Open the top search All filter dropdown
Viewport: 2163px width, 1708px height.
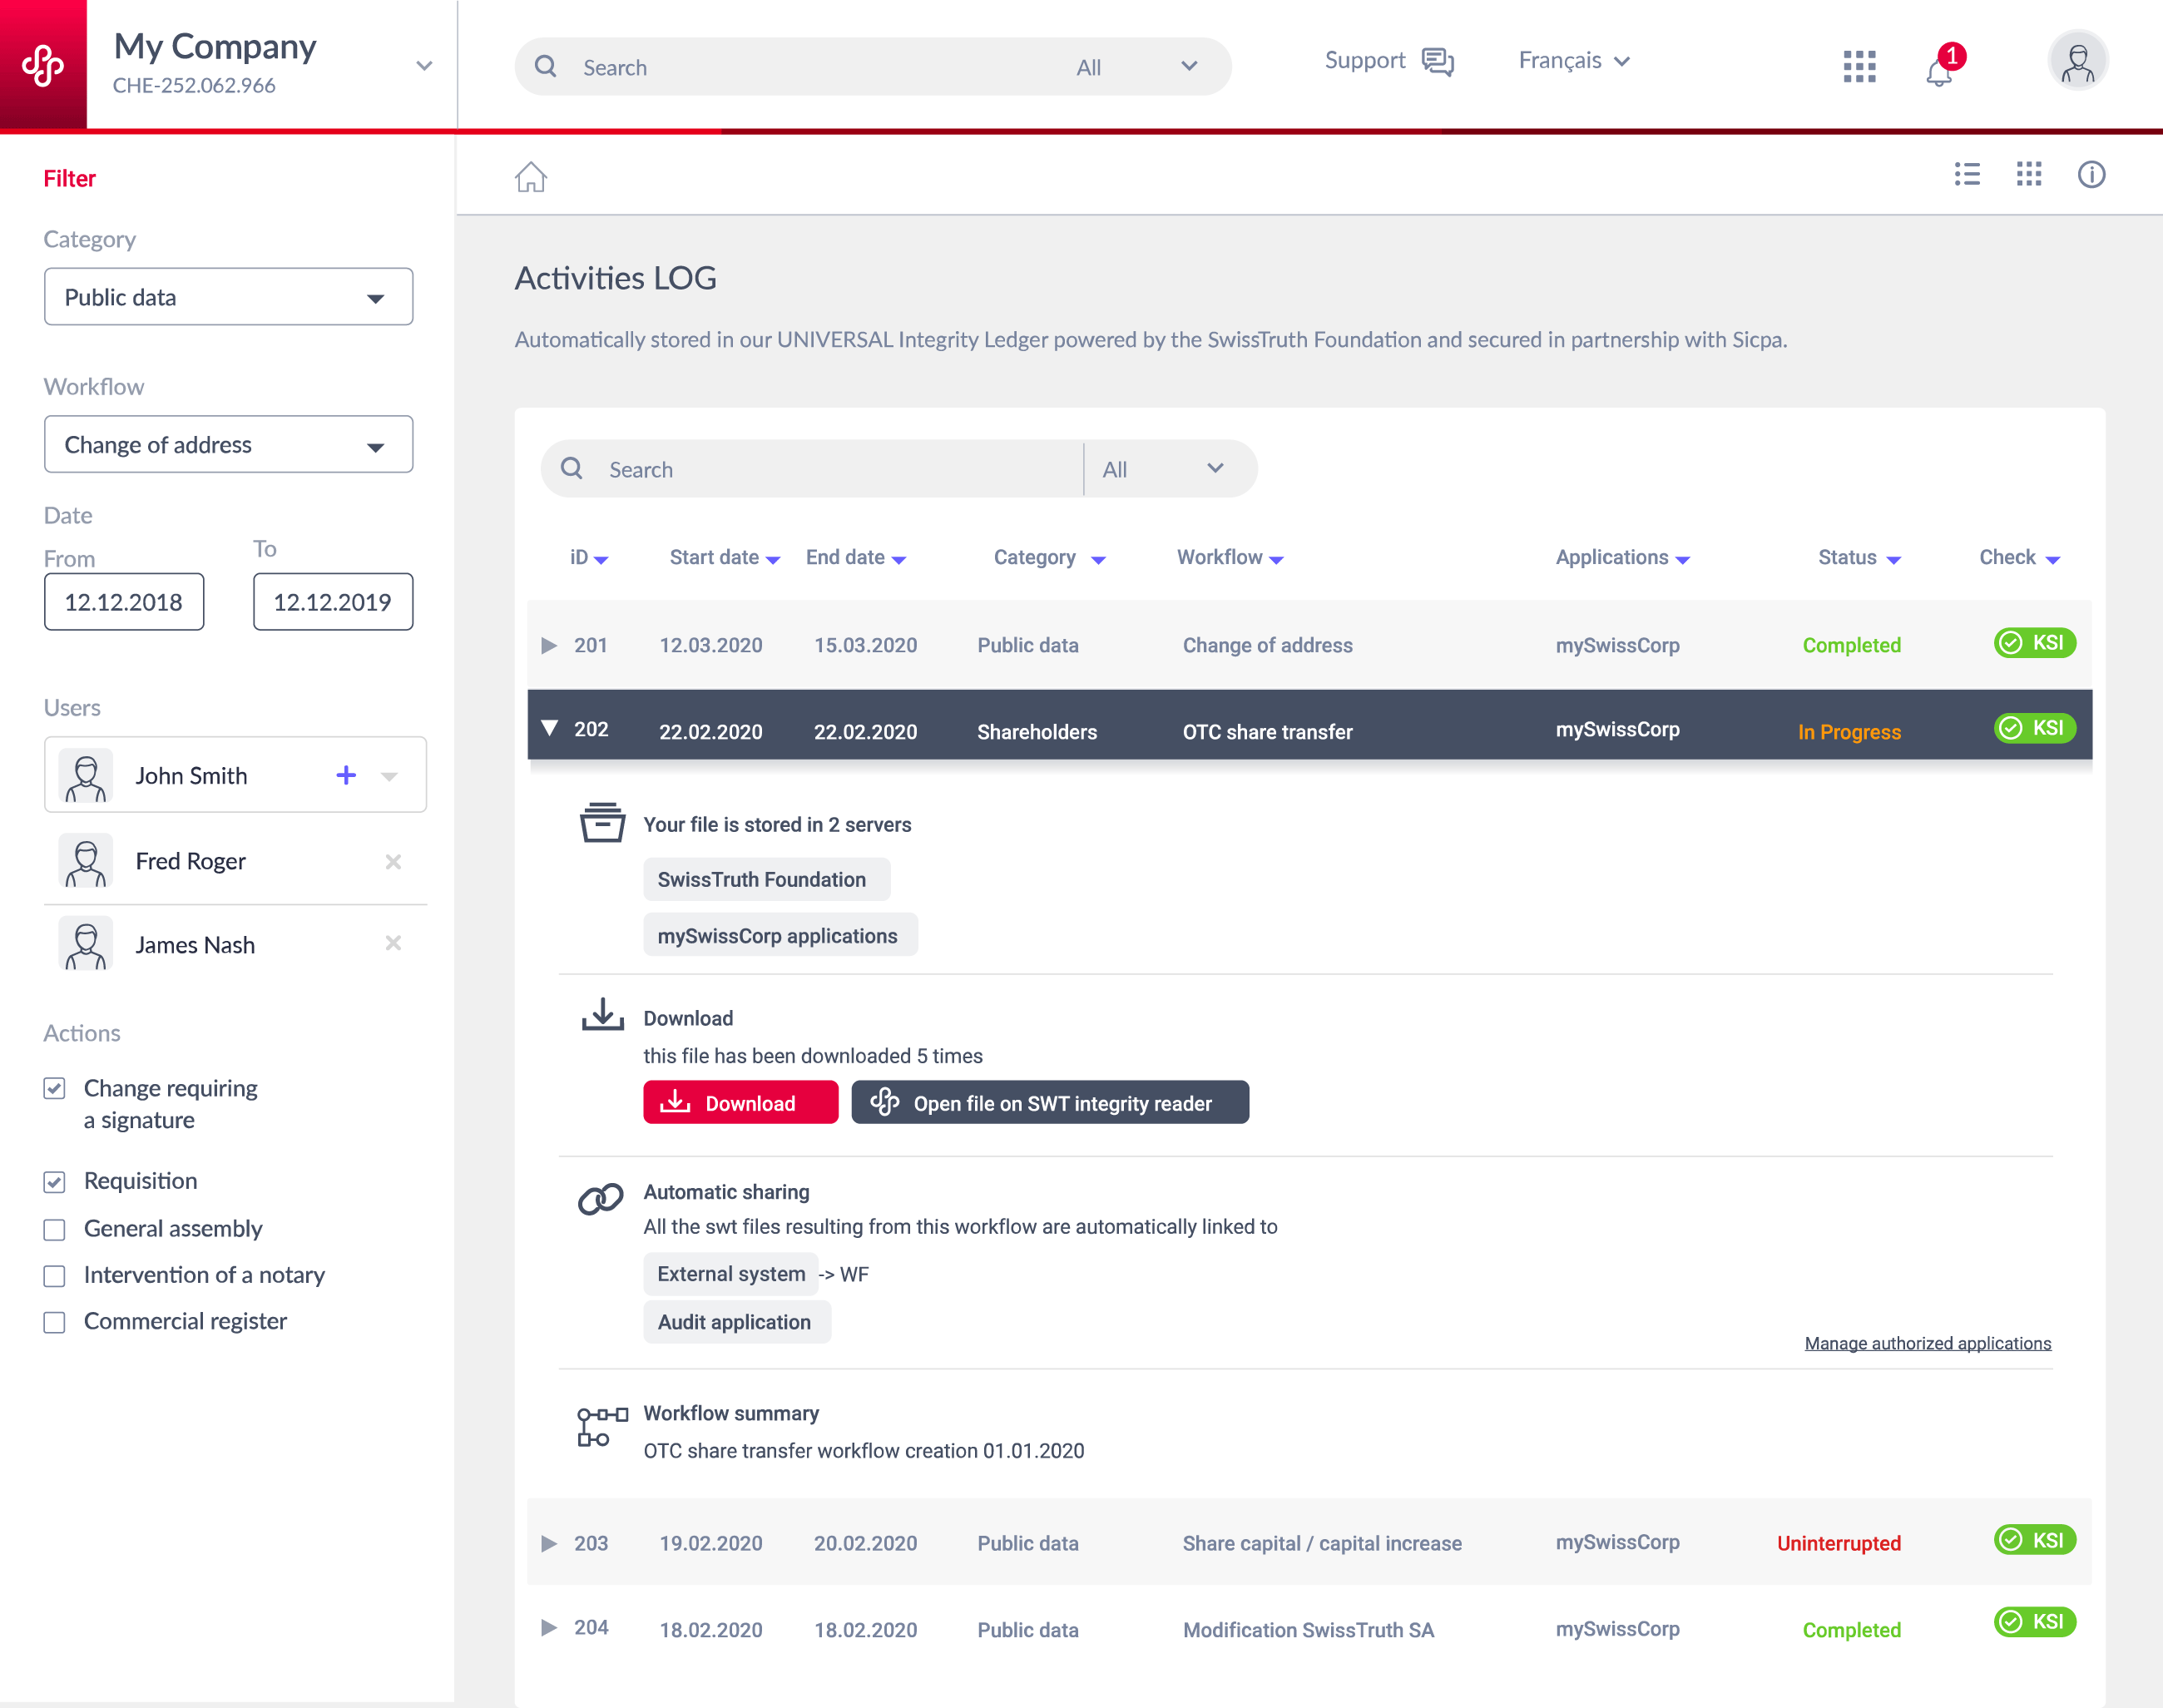1138,67
